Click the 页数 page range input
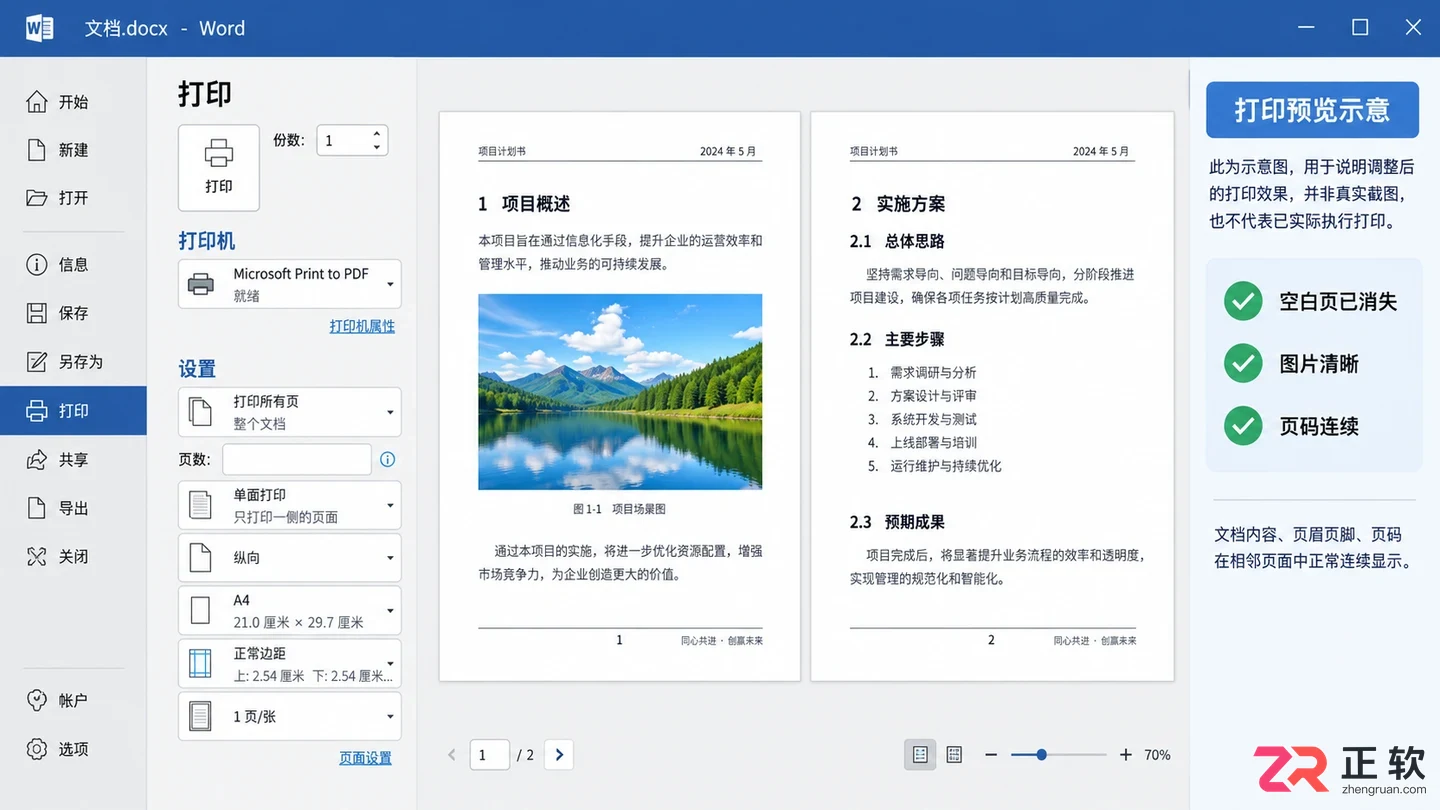This screenshot has height=810, width=1440. 297,460
